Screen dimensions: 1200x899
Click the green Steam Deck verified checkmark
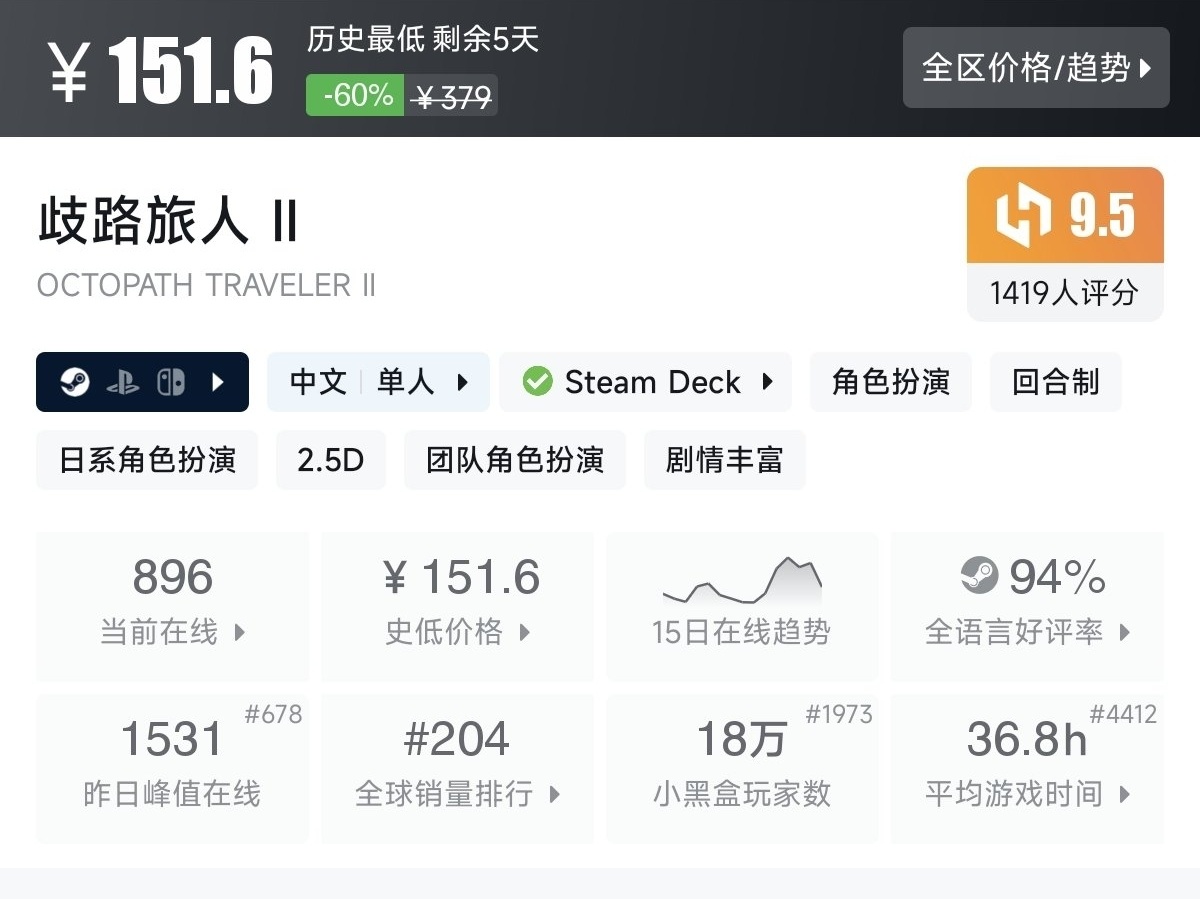click(x=538, y=382)
